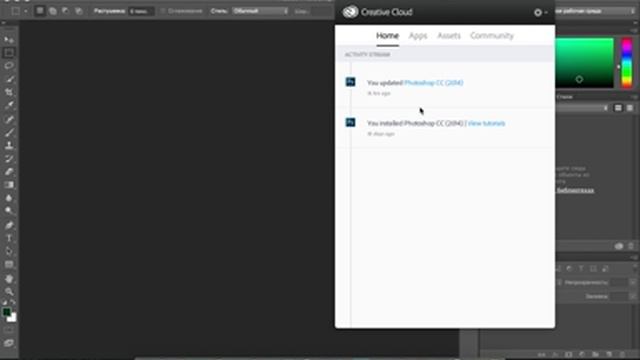Filter layers by smart objects
This screenshot has height=360, width=640.
(605, 269)
